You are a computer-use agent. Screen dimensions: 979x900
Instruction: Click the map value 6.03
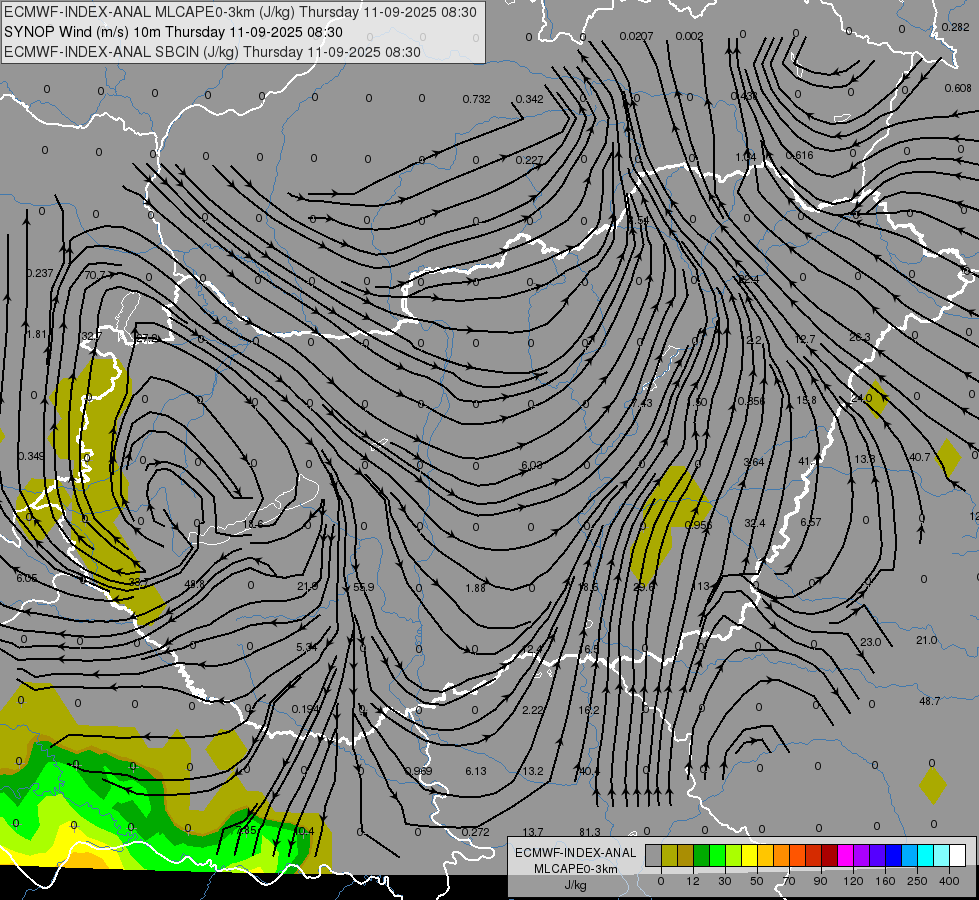(531, 465)
